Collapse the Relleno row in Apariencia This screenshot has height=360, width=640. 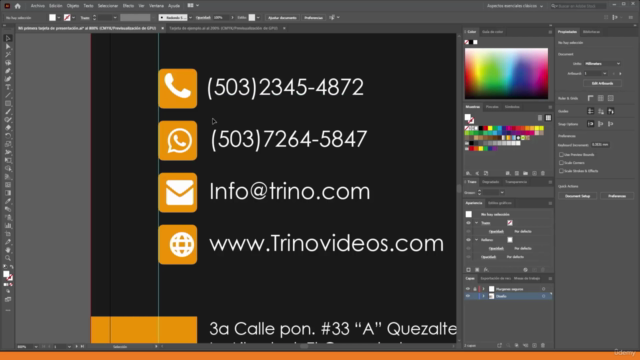(x=476, y=240)
